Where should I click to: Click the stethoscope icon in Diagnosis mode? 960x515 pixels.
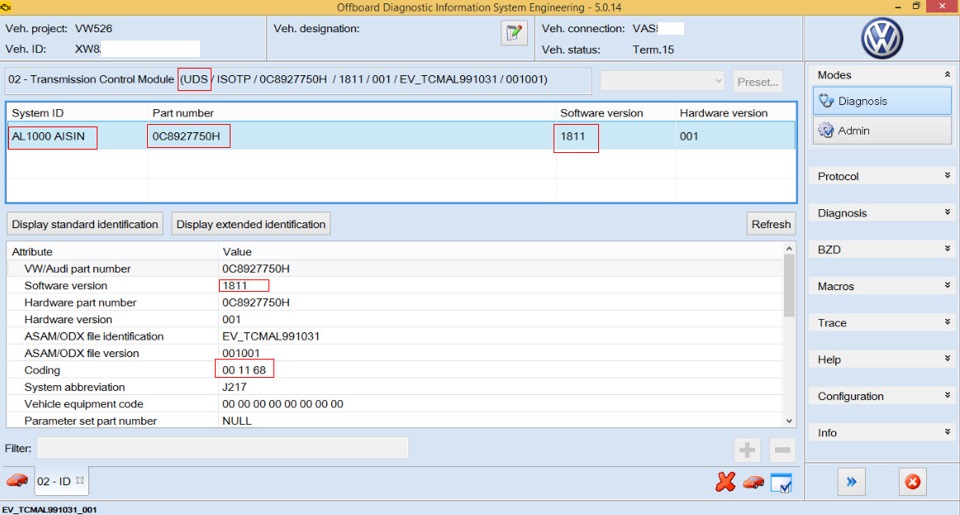(827, 100)
